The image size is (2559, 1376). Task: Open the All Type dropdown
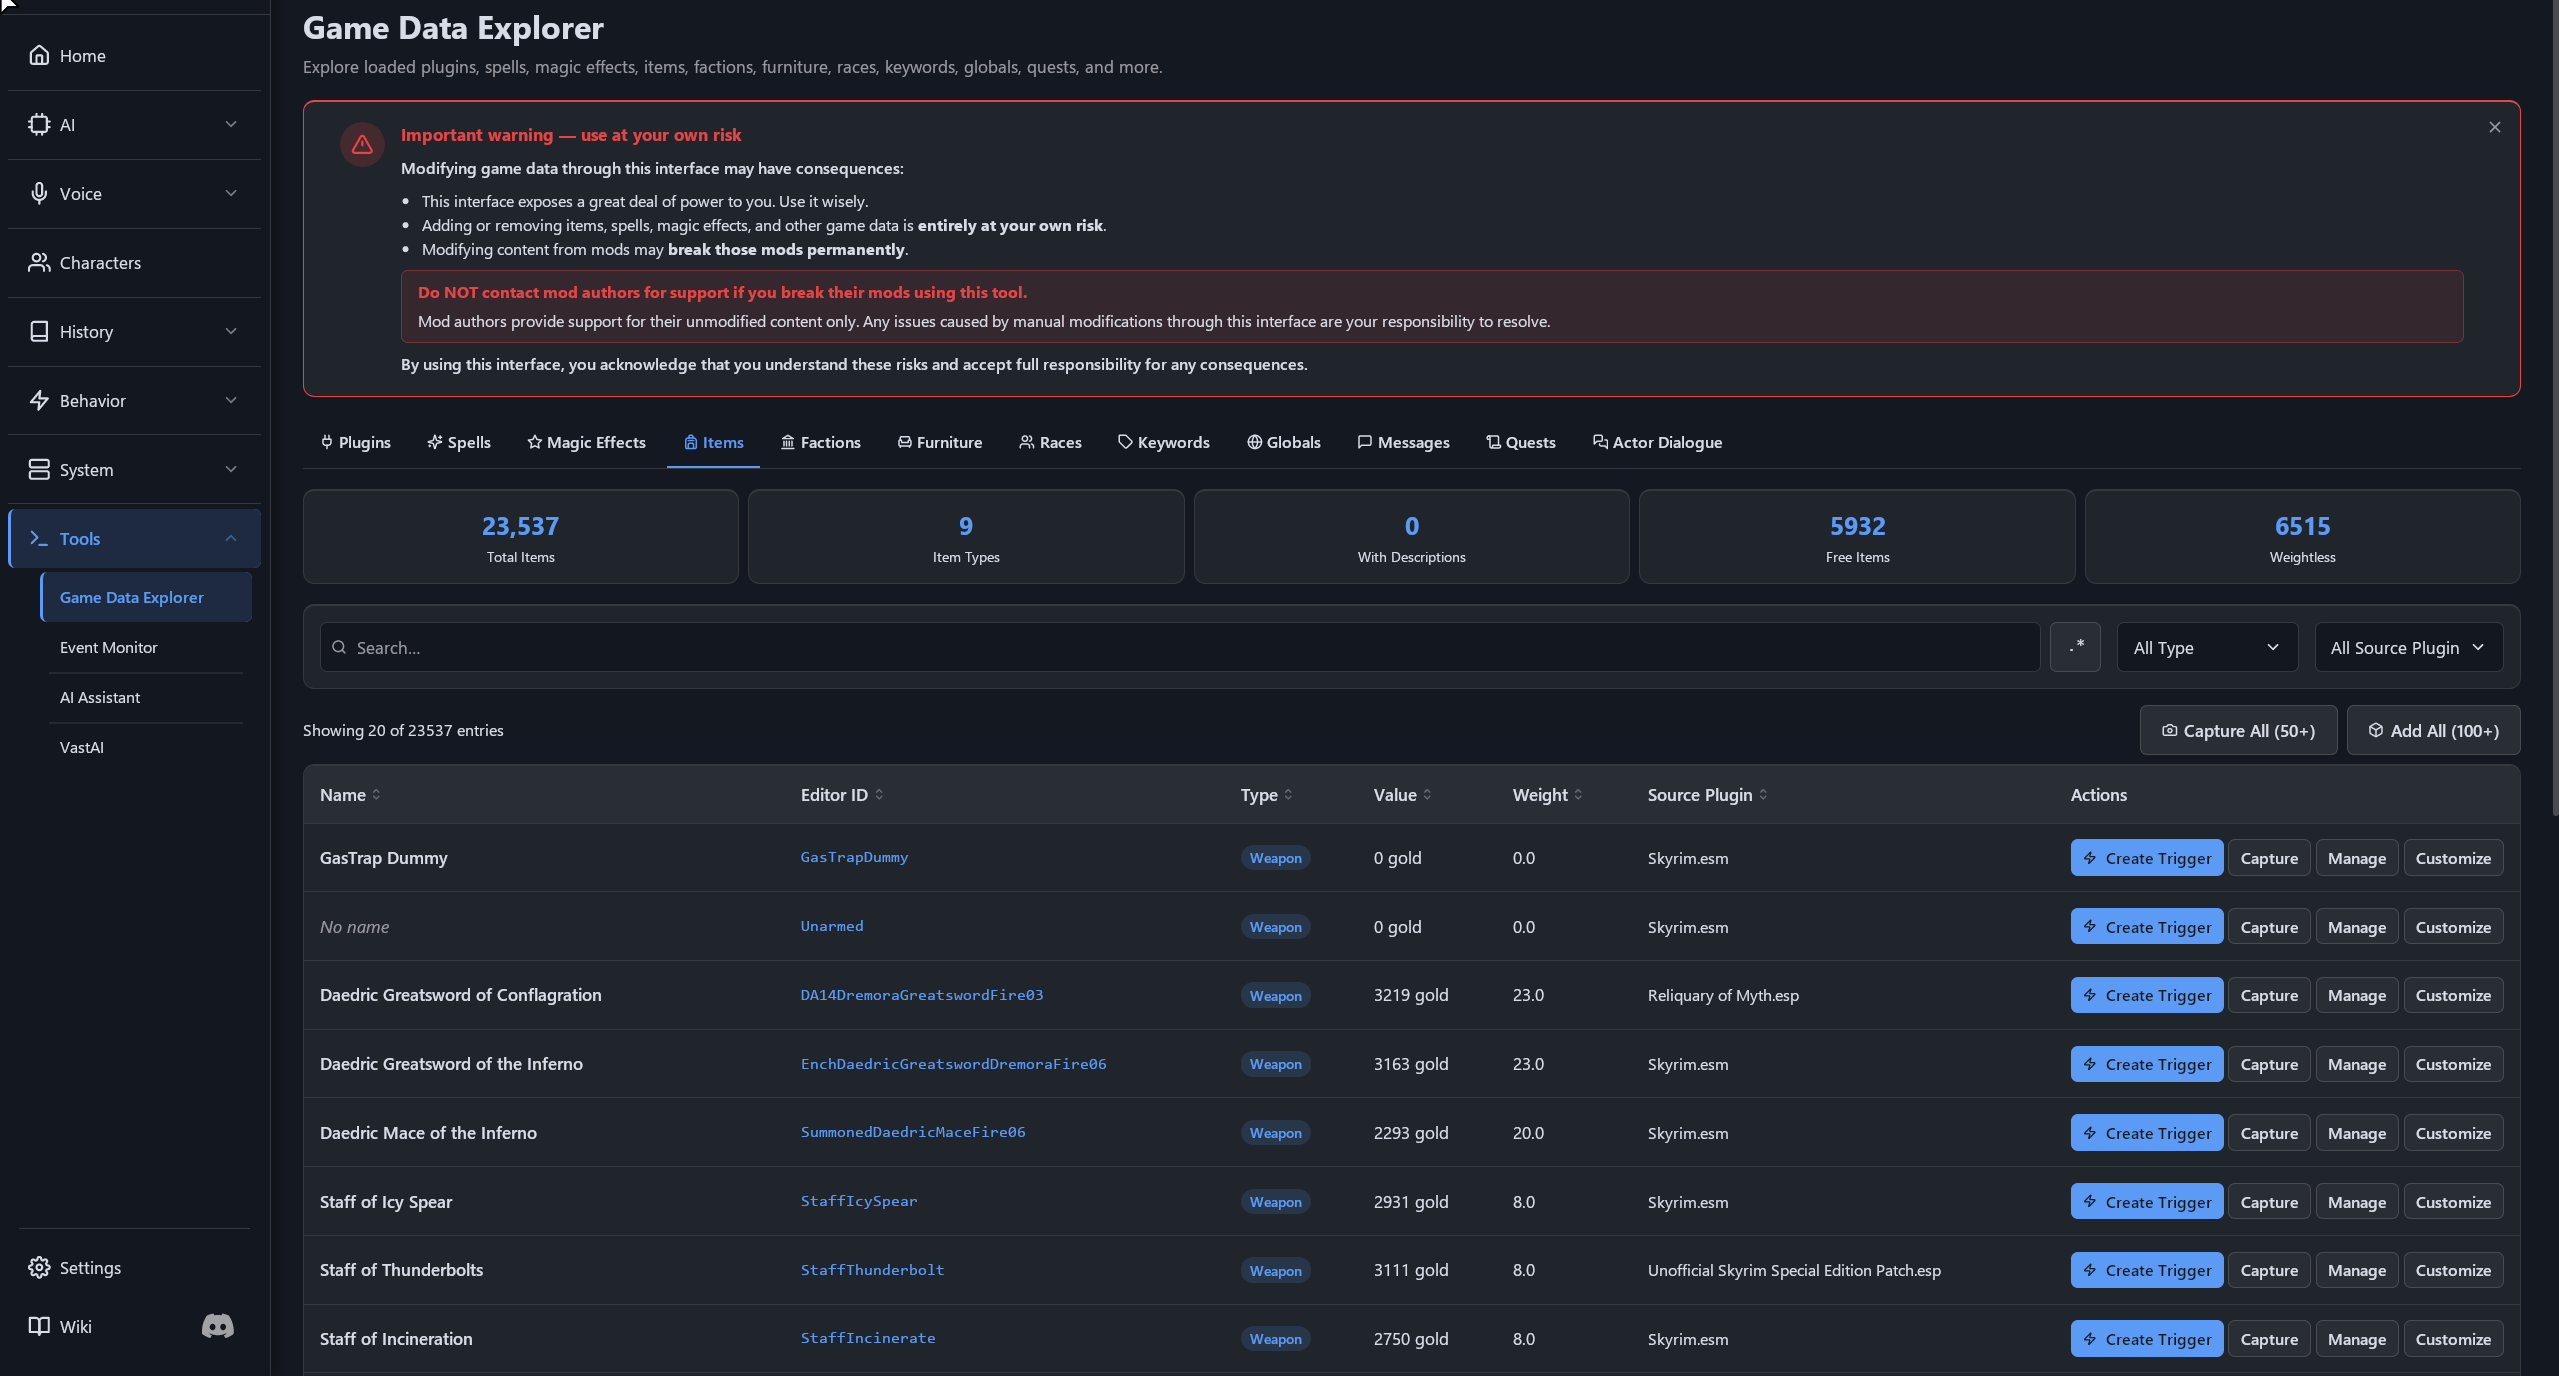tap(2207, 647)
